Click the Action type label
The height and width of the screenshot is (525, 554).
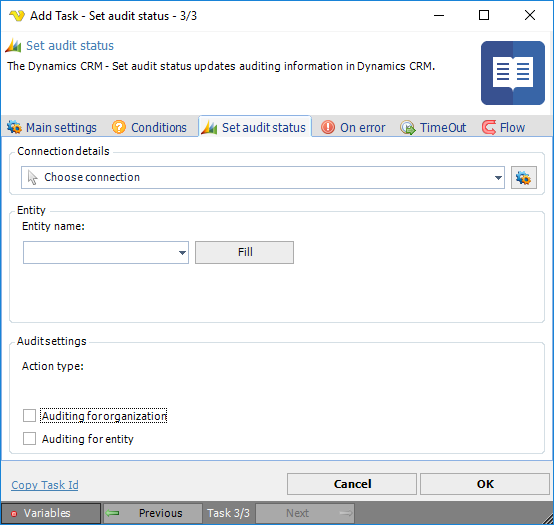click(53, 366)
